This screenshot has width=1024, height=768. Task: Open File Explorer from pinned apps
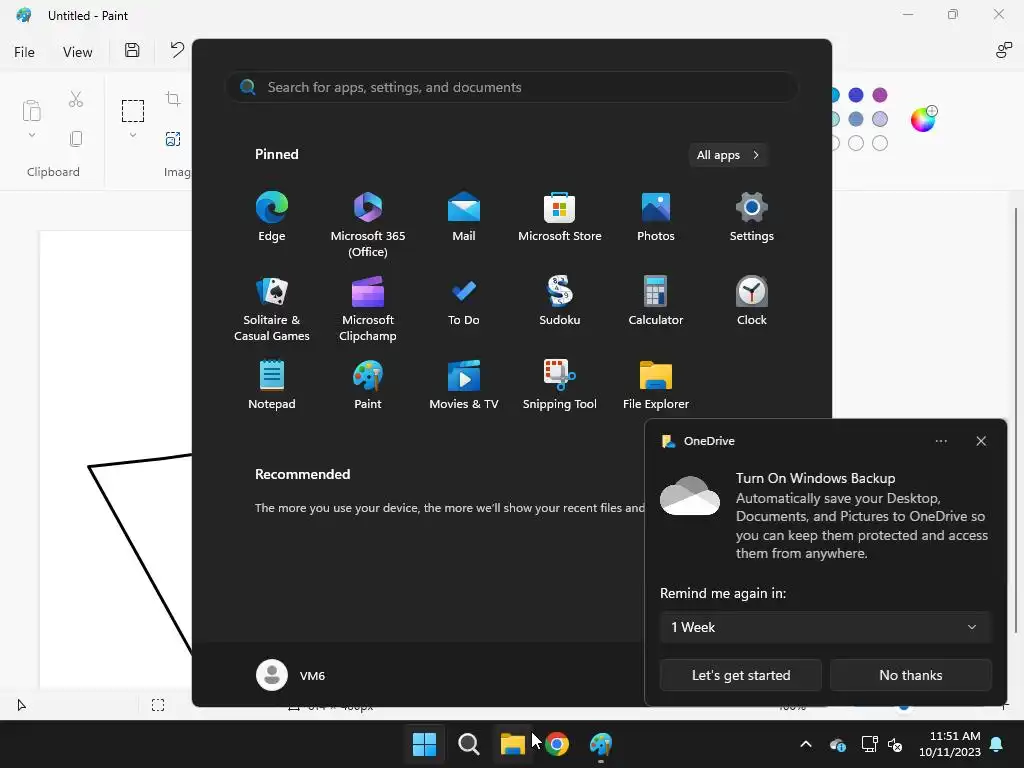coord(656,385)
